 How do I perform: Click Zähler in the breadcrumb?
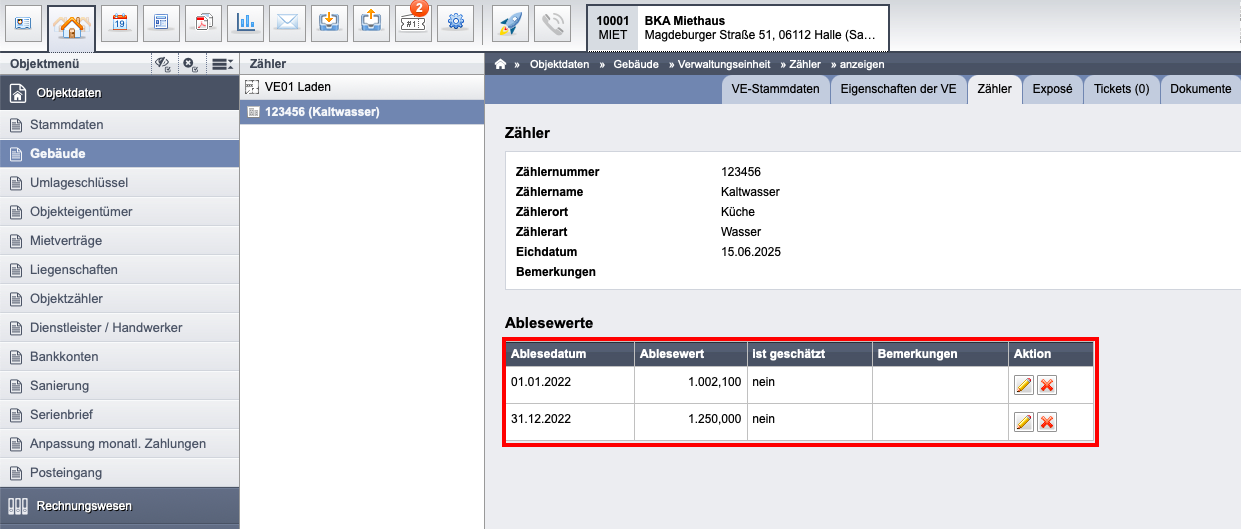(x=804, y=64)
